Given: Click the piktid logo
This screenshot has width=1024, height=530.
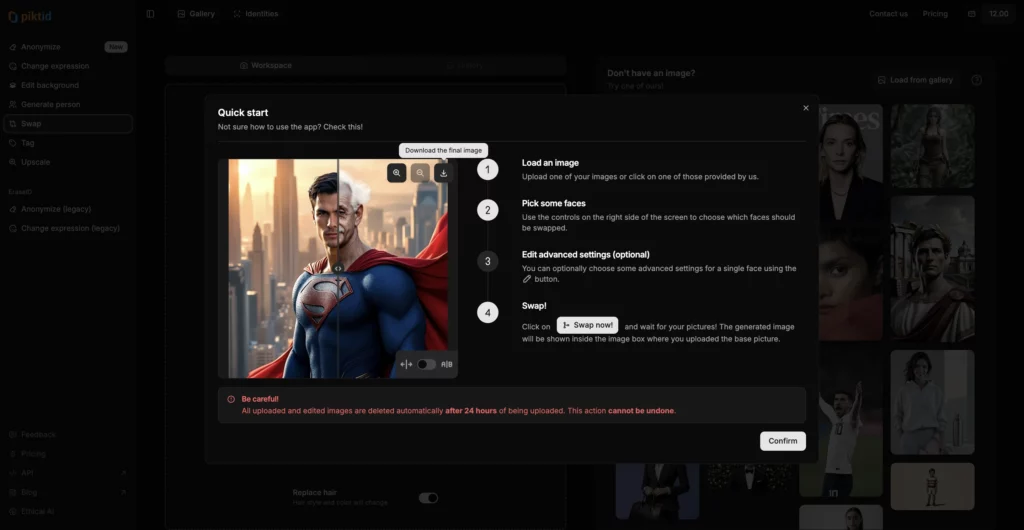Looking at the screenshot, I should (x=29, y=16).
